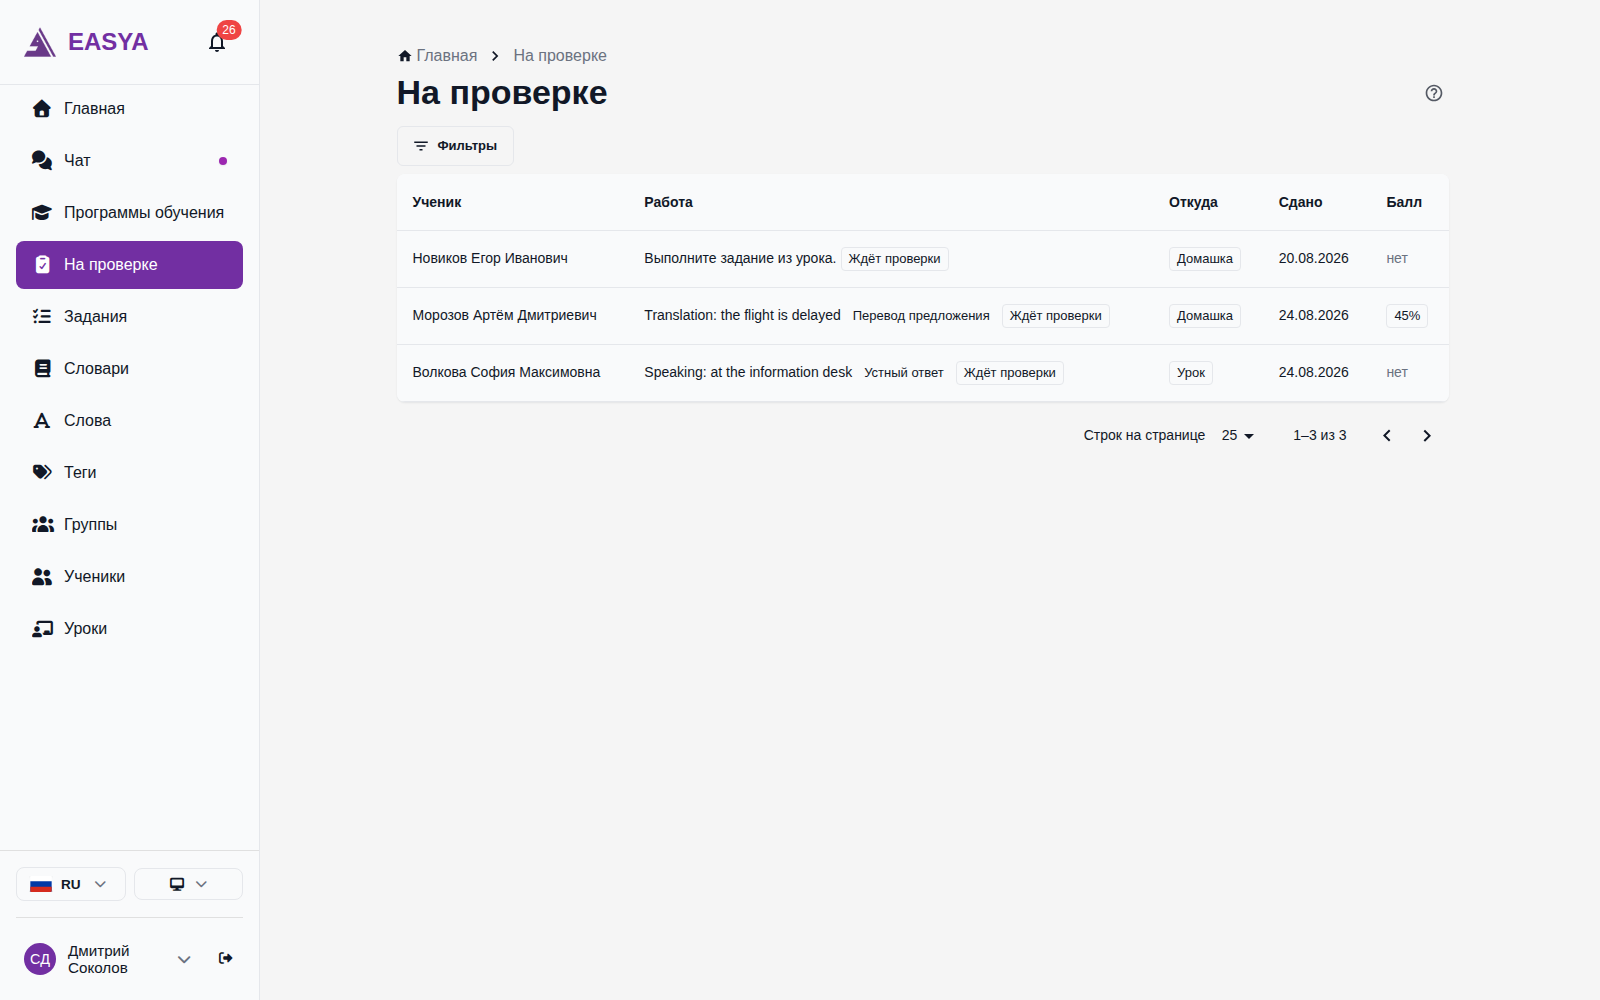Open Группы in sidebar

click(x=129, y=525)
